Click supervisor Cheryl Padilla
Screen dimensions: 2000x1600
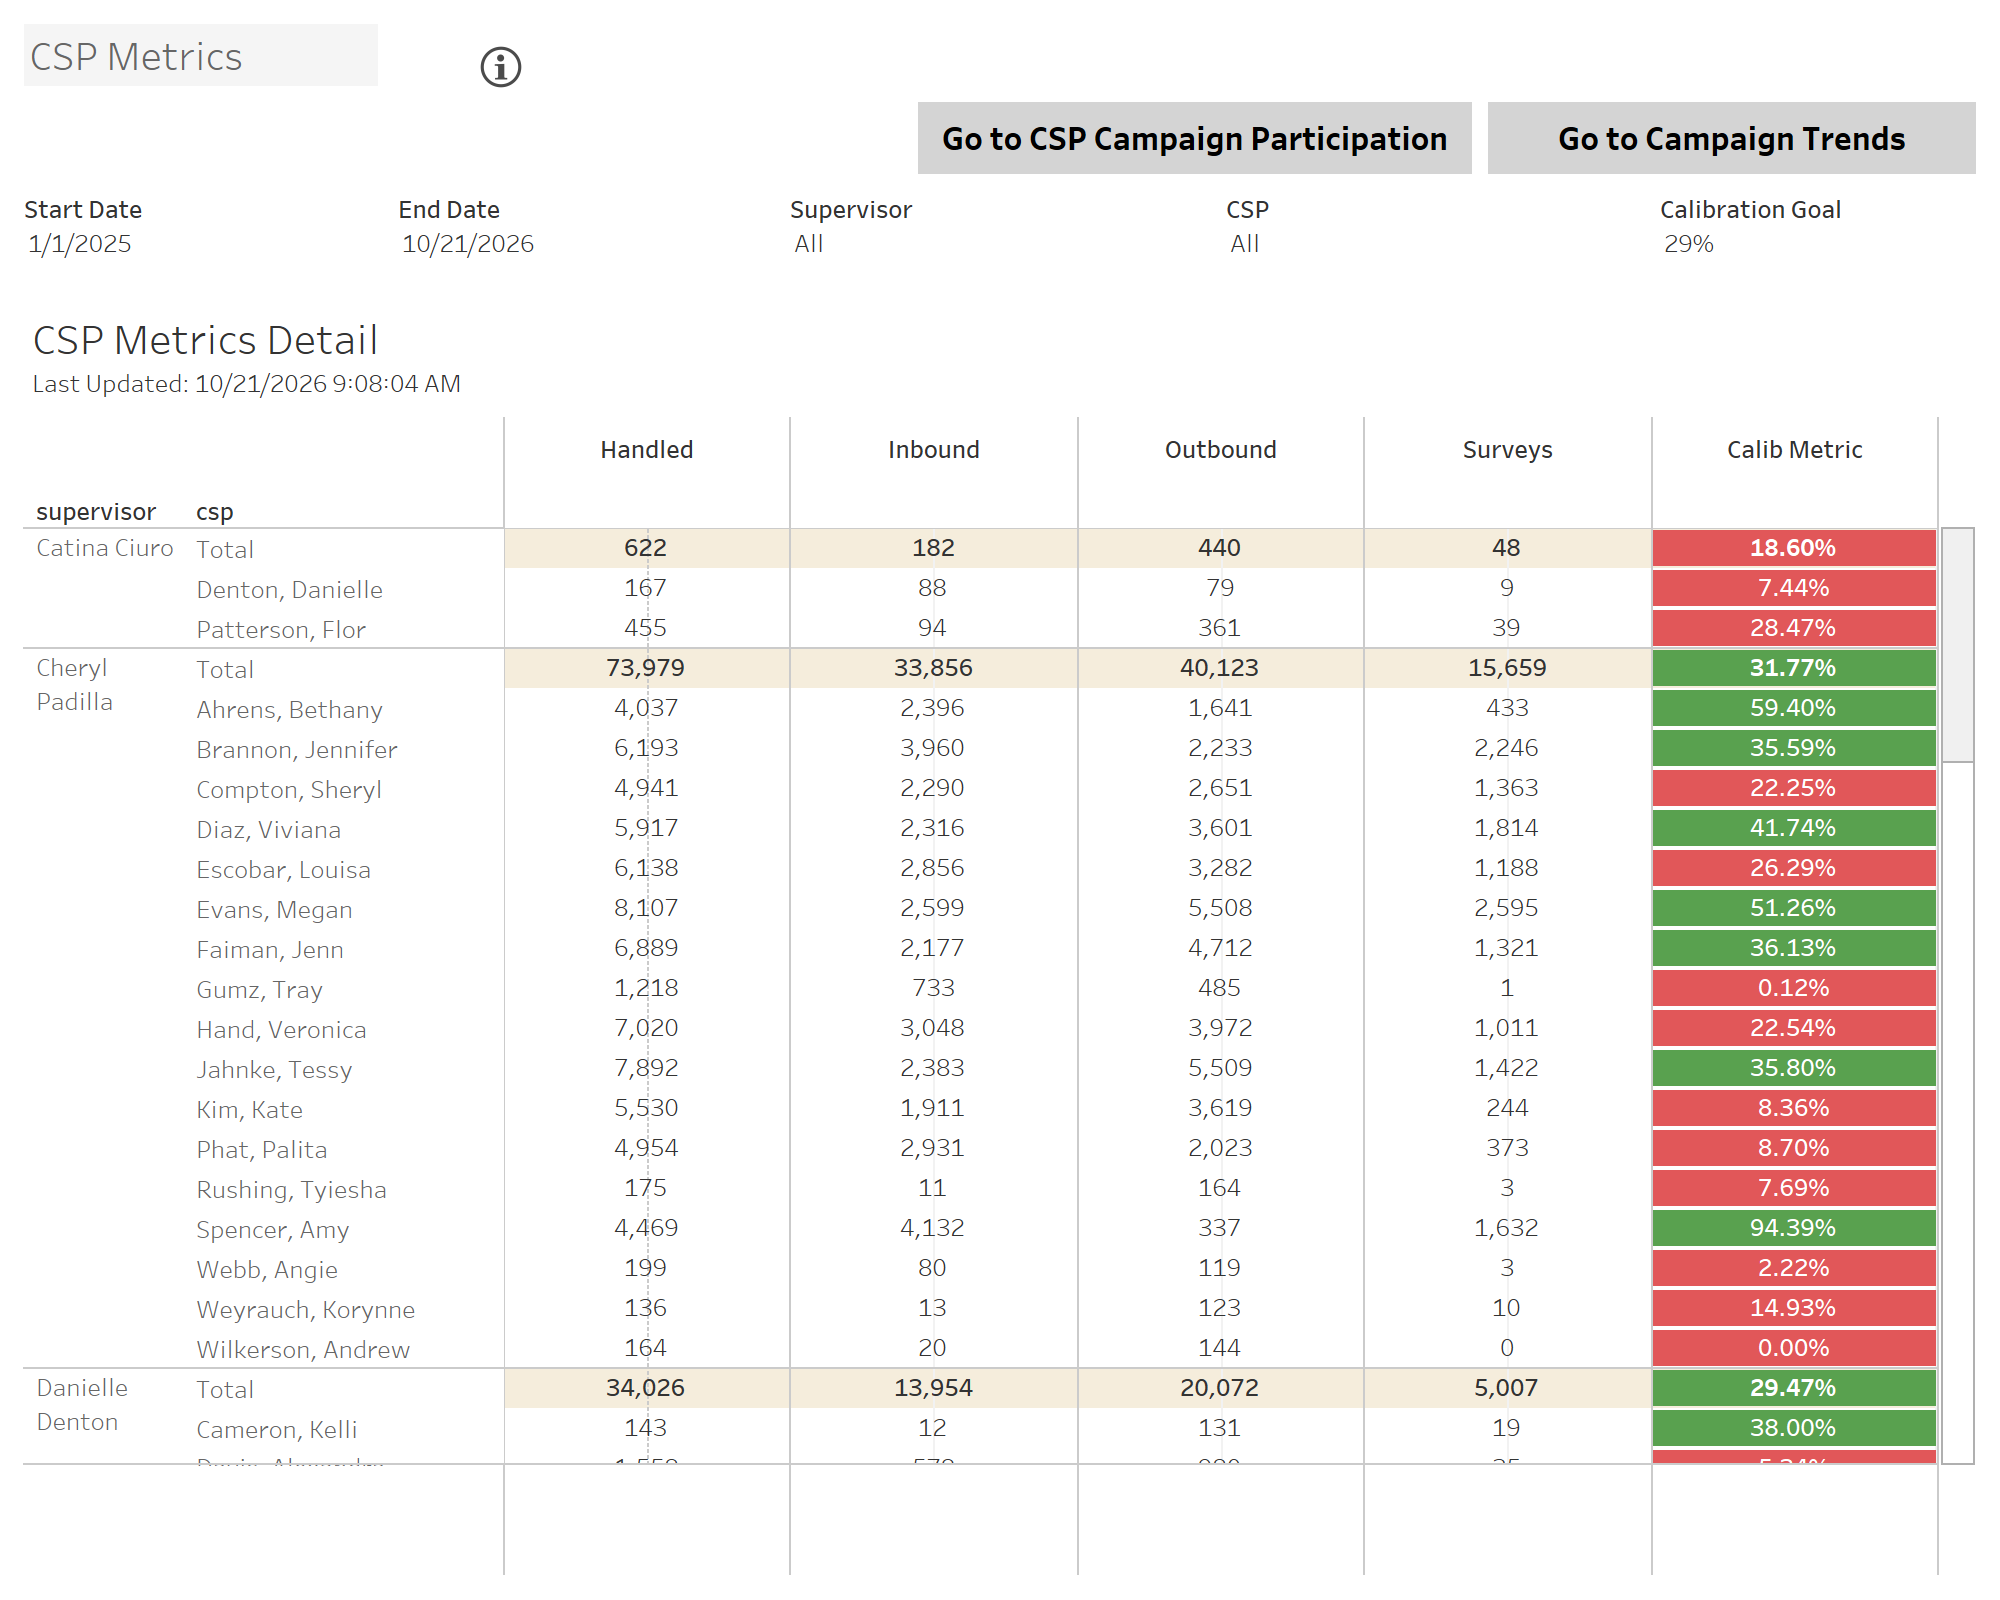click(x=74, y=685)
